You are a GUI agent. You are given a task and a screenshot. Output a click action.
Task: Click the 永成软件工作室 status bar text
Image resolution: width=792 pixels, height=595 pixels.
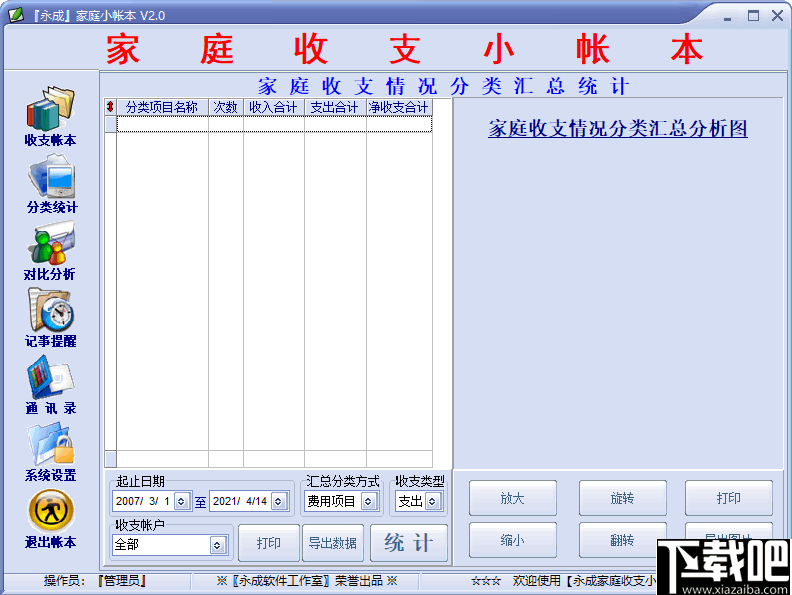click(x=307, y=581)
